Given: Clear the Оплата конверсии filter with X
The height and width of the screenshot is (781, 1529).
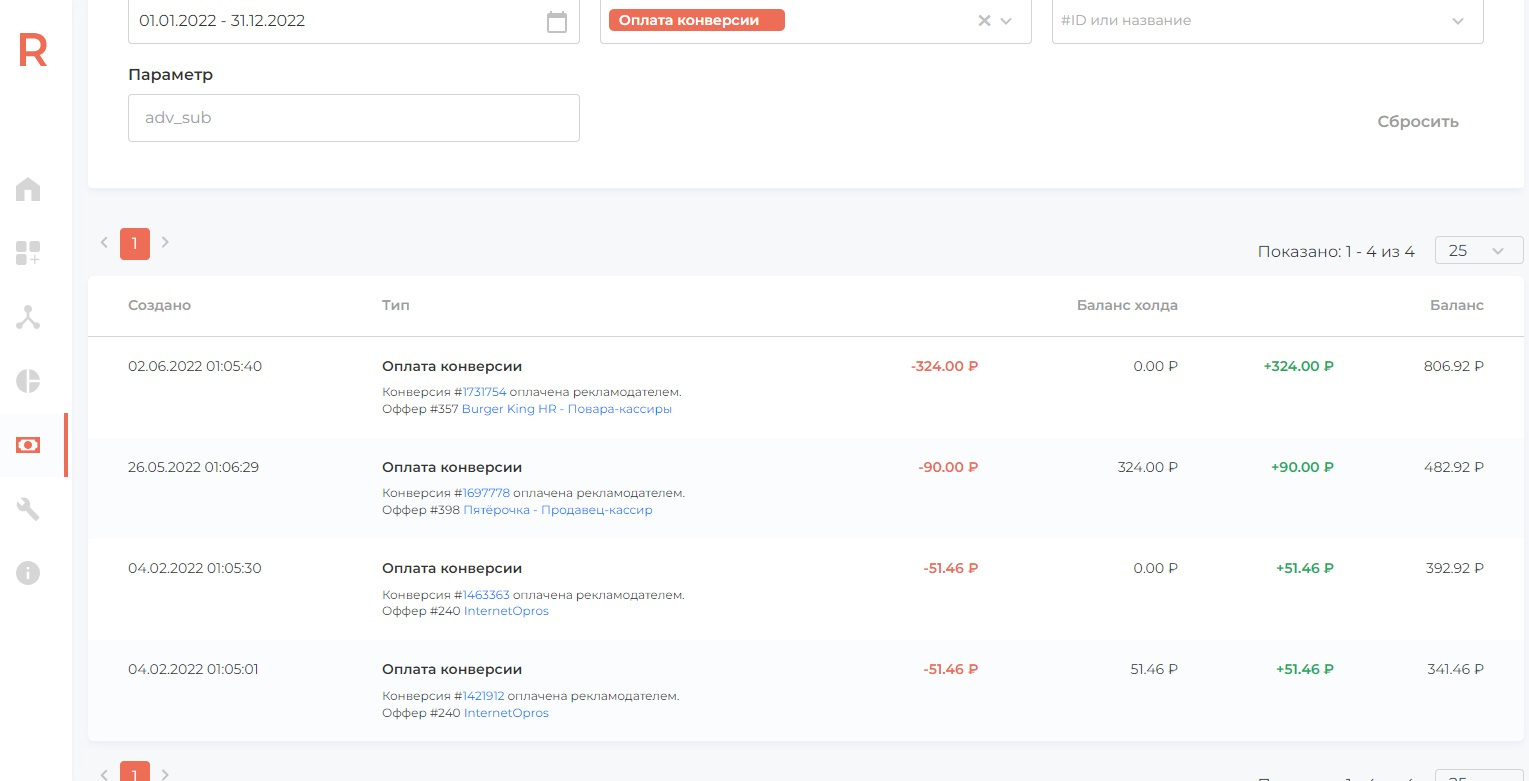Looking at the screenshot, I should 984,21.
